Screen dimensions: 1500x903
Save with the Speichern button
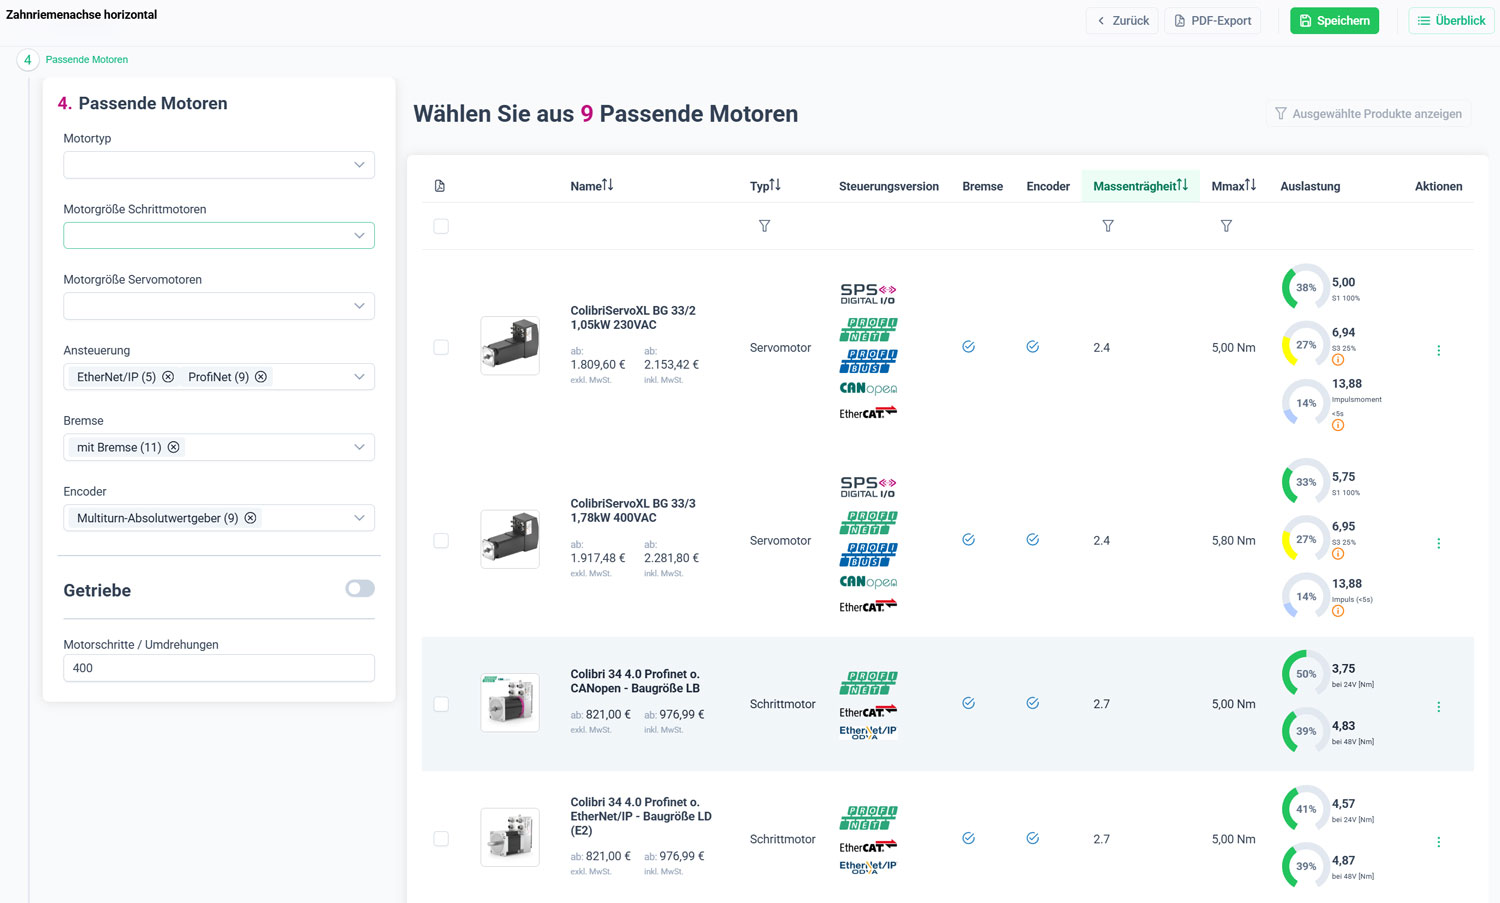[1334, 20]
